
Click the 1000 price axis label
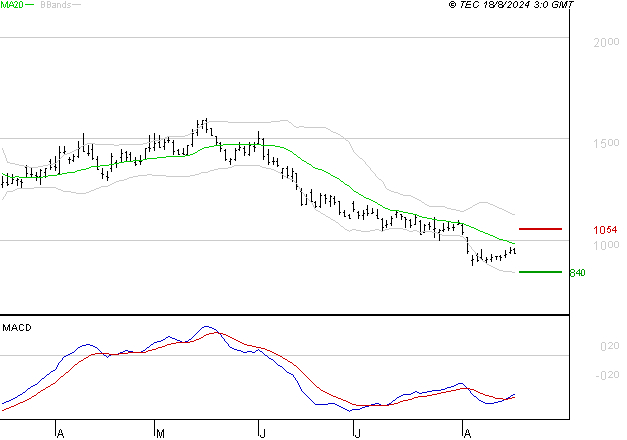click(x=606, y=245)
